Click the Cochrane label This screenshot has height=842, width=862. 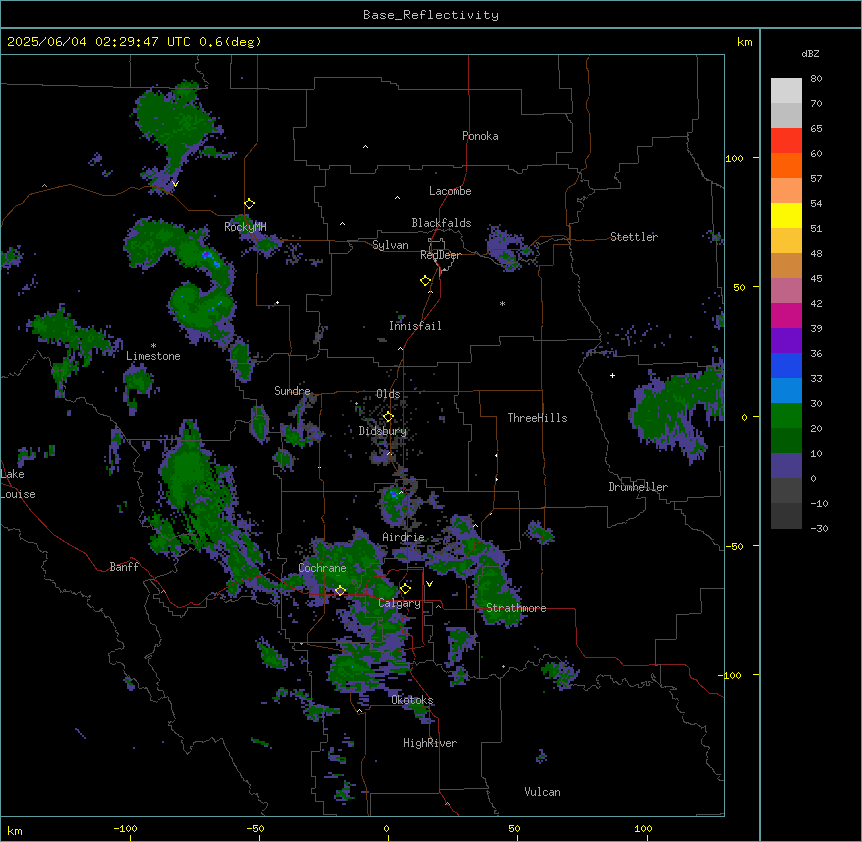322,568
